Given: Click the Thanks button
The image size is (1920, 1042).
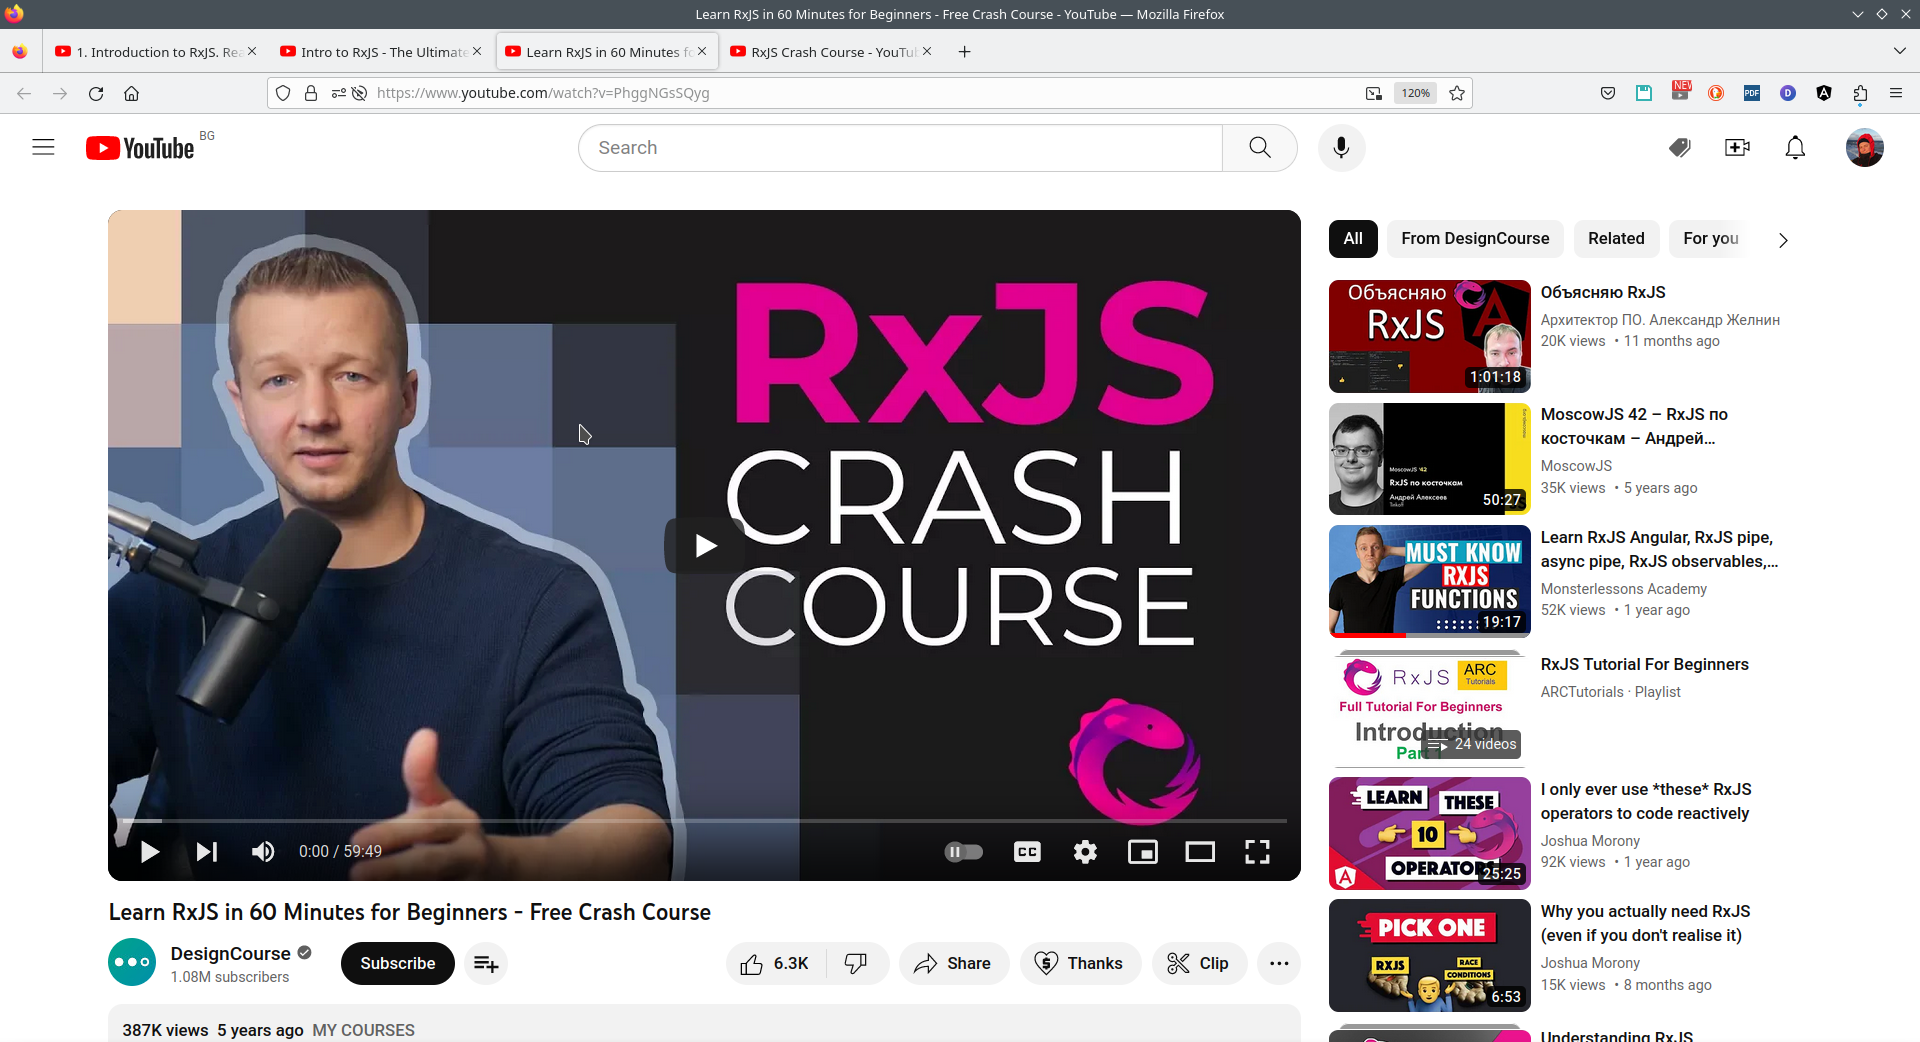Looking at the screenshot, I should pos(1080,963).
